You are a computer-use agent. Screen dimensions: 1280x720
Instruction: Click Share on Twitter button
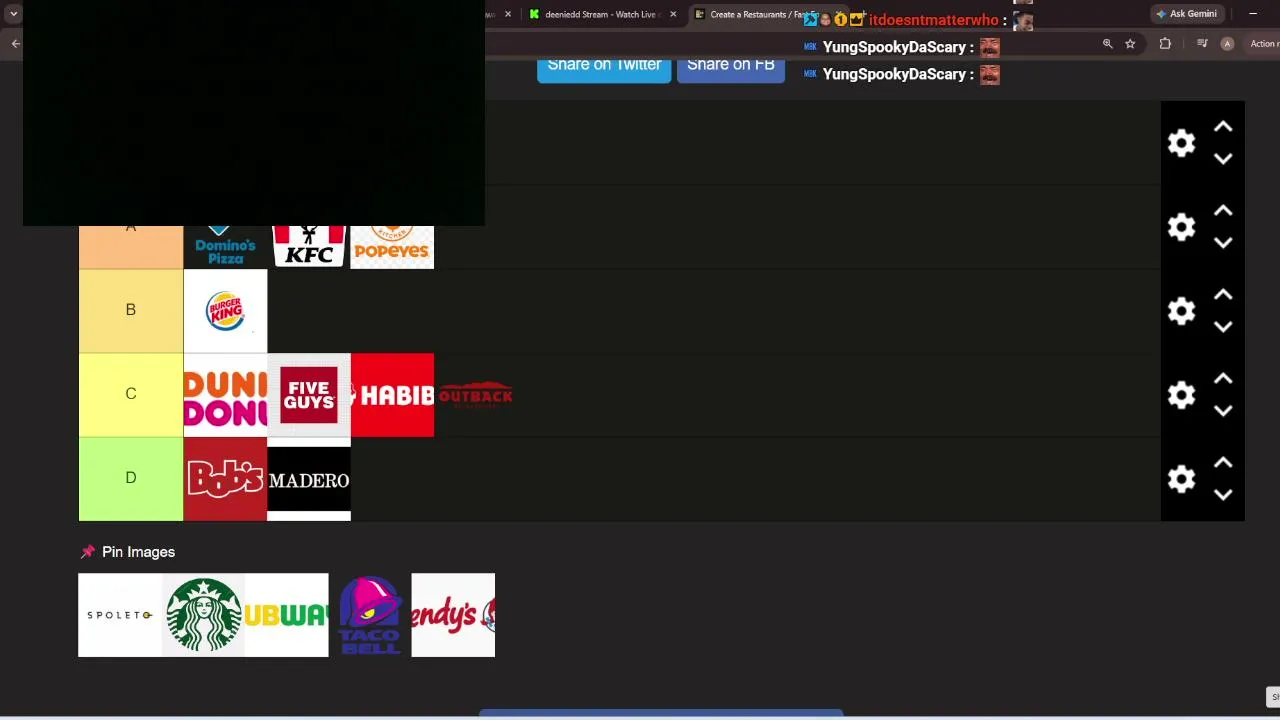click(604, 65)
